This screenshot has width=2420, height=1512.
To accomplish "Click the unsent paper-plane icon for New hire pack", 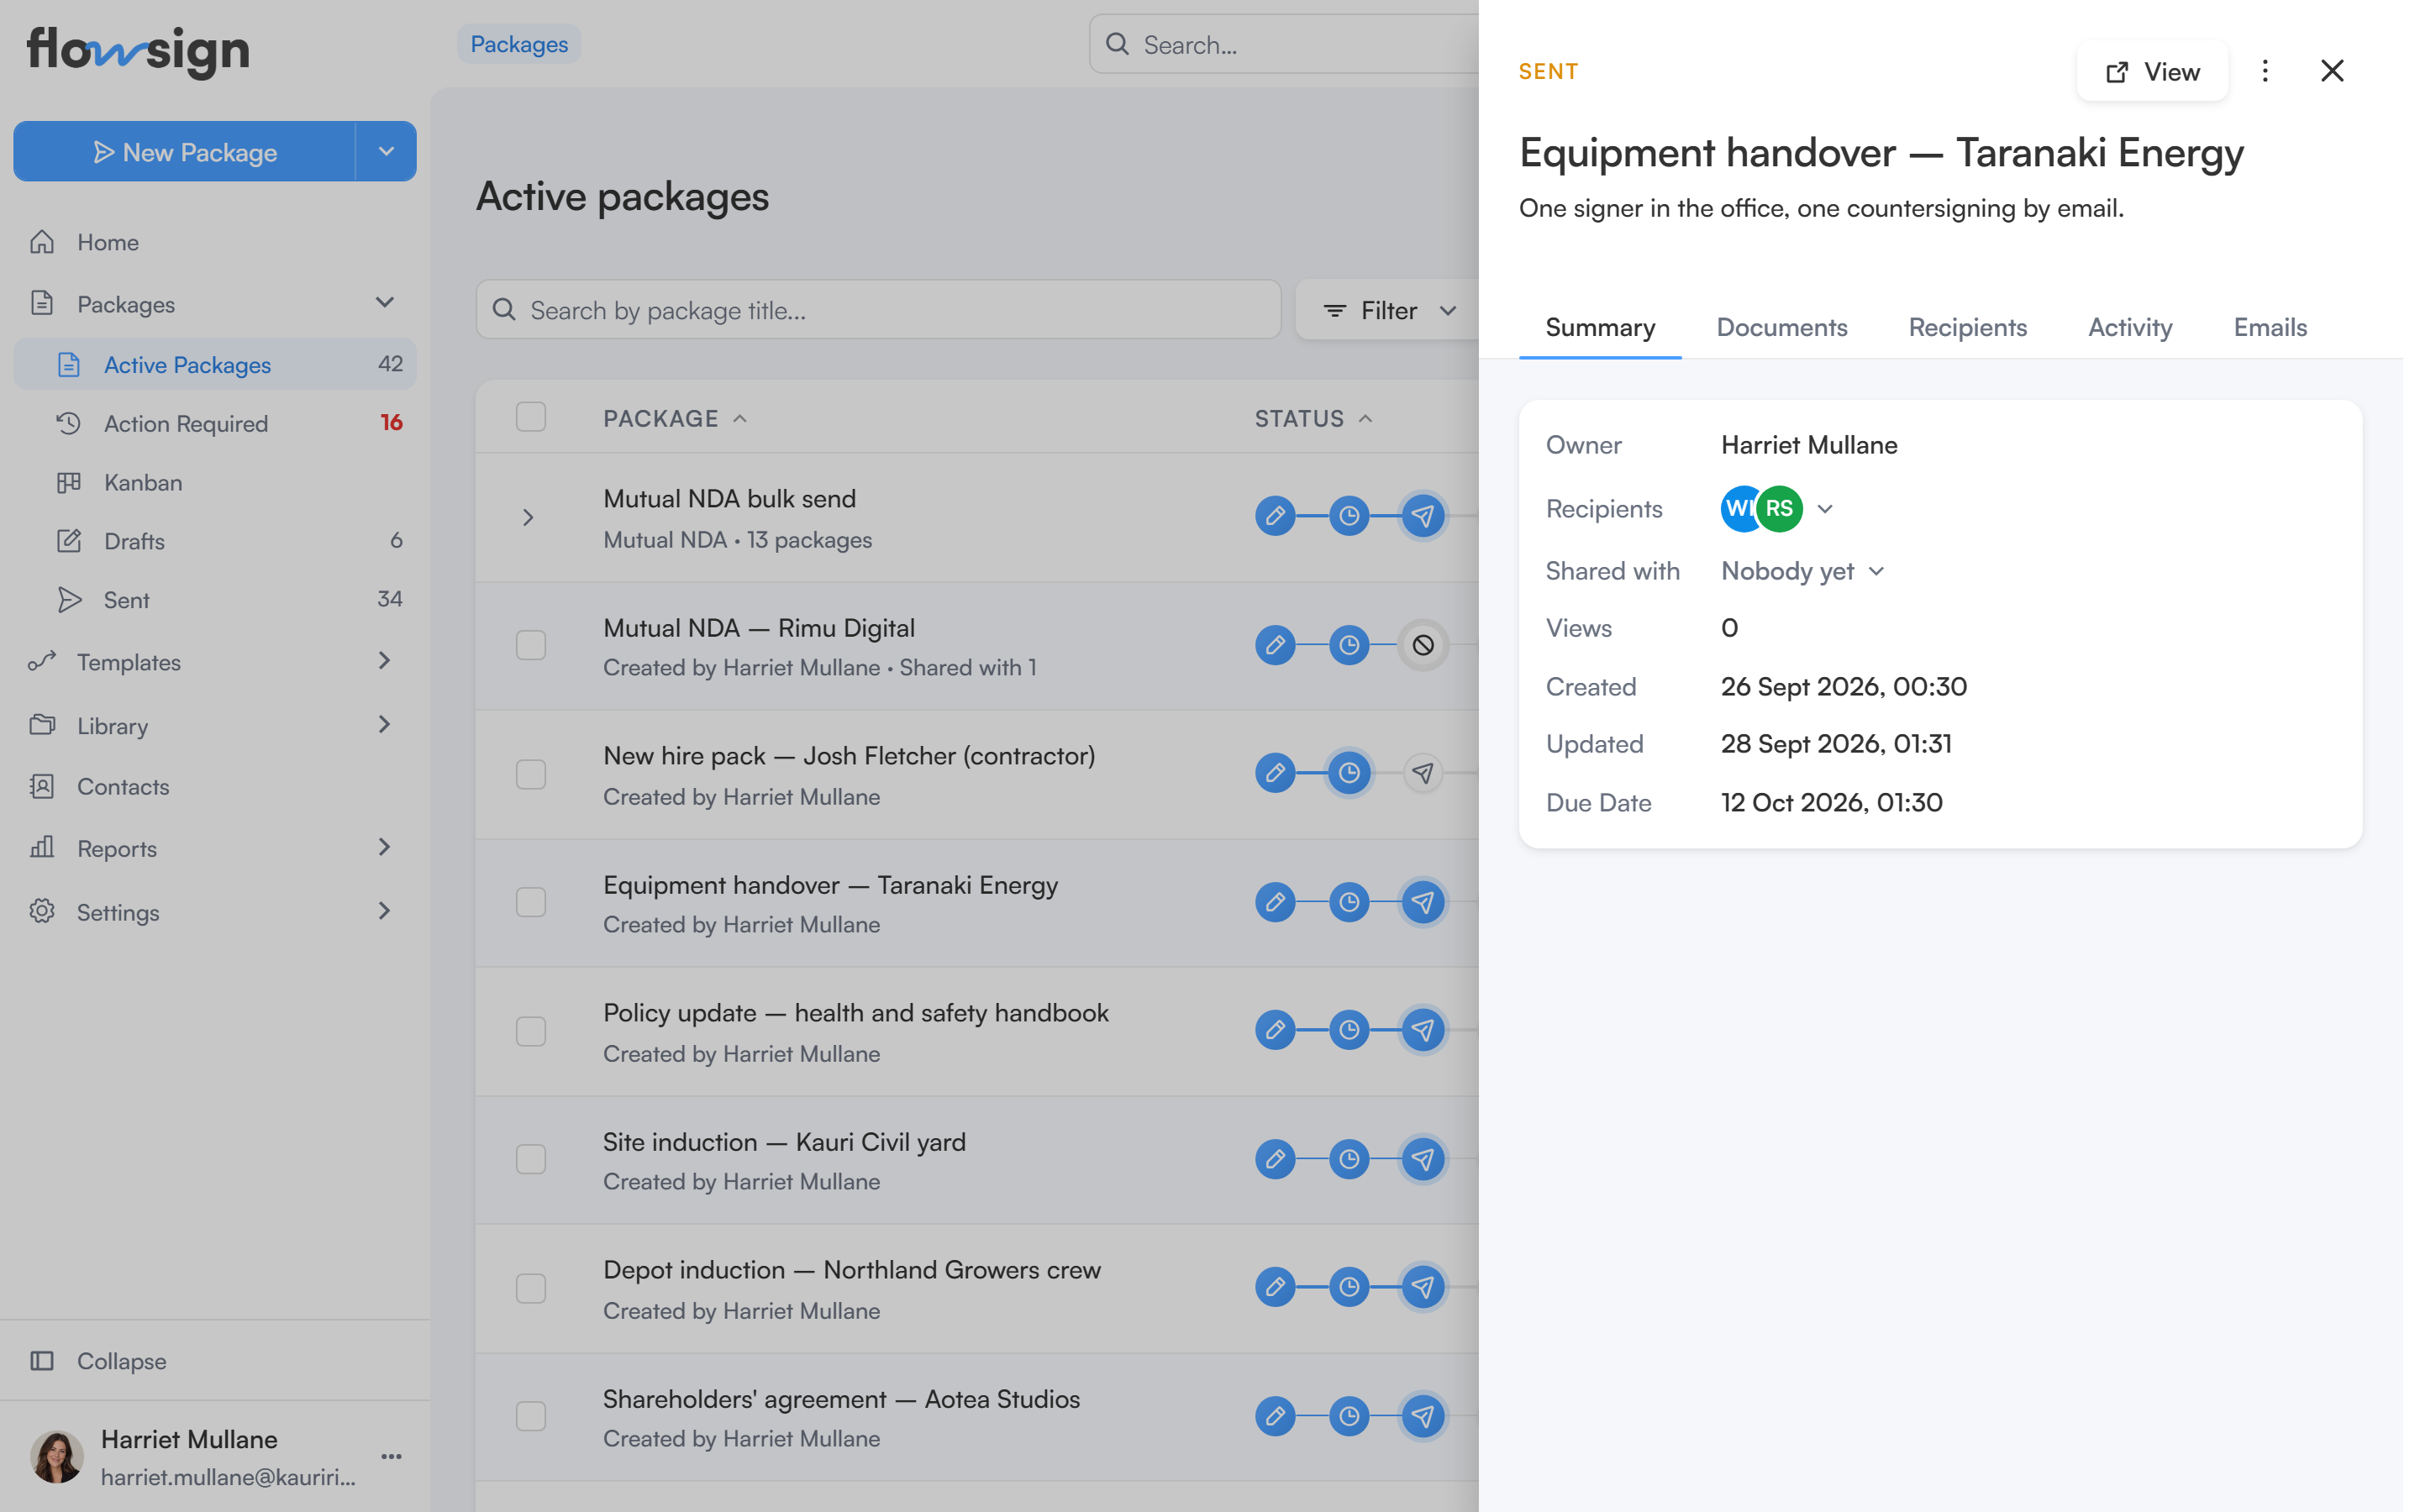I will point(1423,773).
